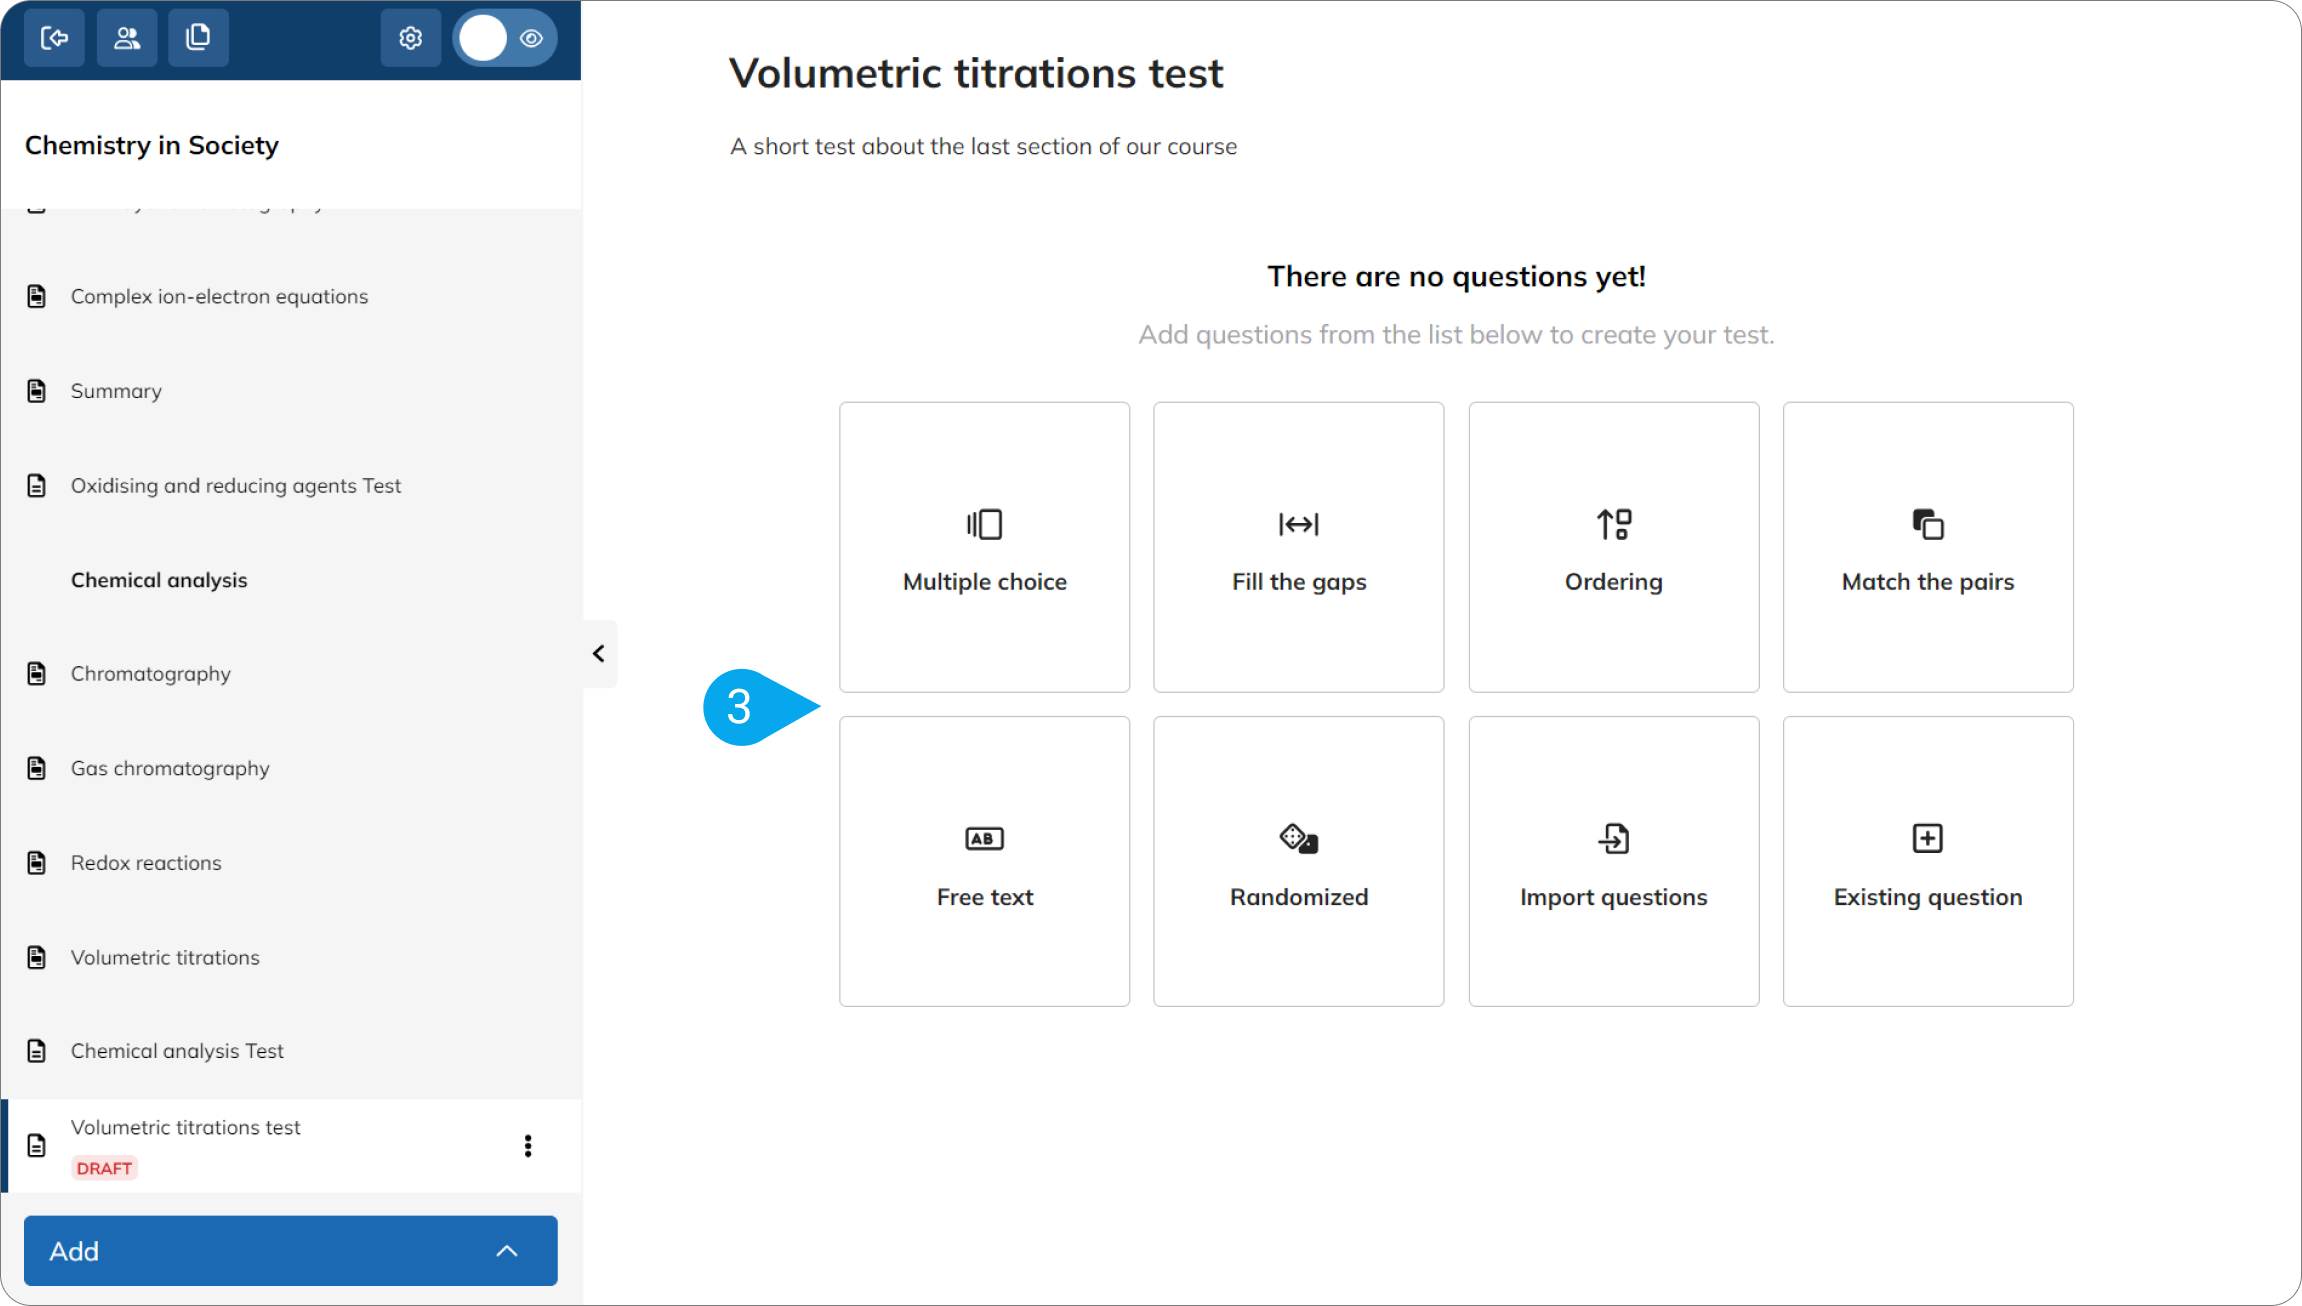Toggle the preview mode switch
Screen dimensions: 2302x1306
pyautogui.click(x=483, y=37)
